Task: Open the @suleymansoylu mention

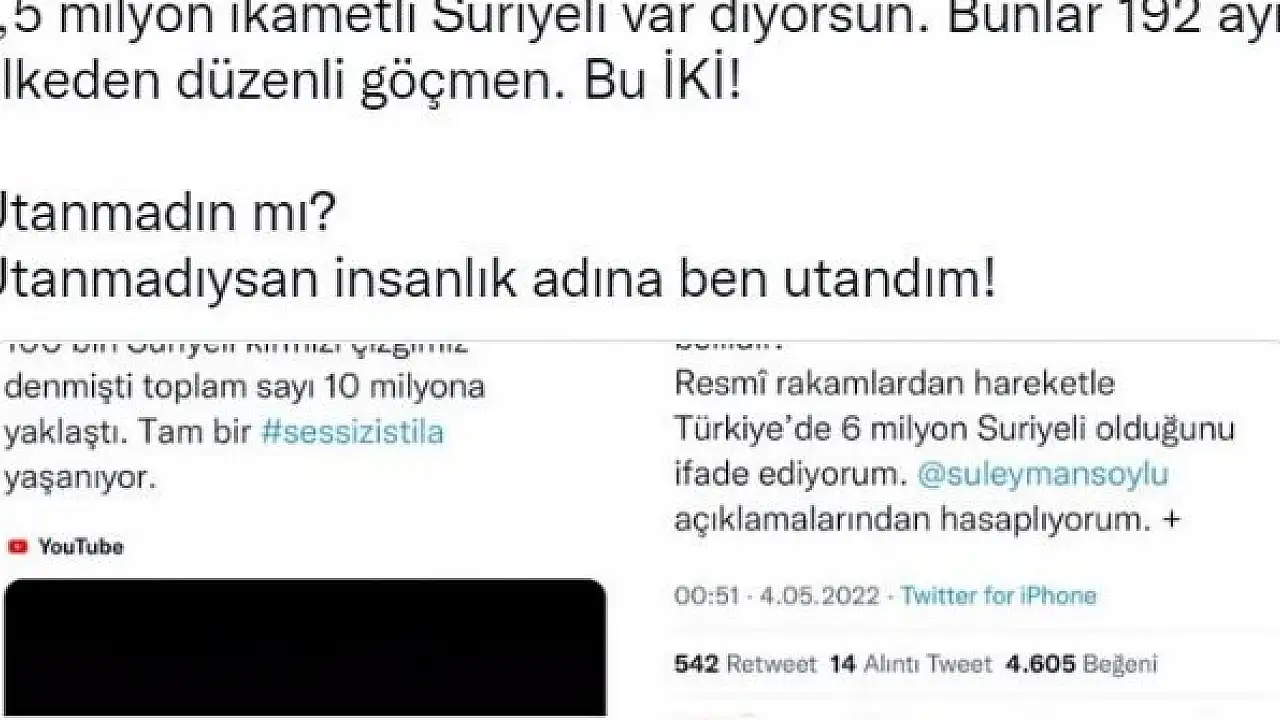Action: 1043,476
